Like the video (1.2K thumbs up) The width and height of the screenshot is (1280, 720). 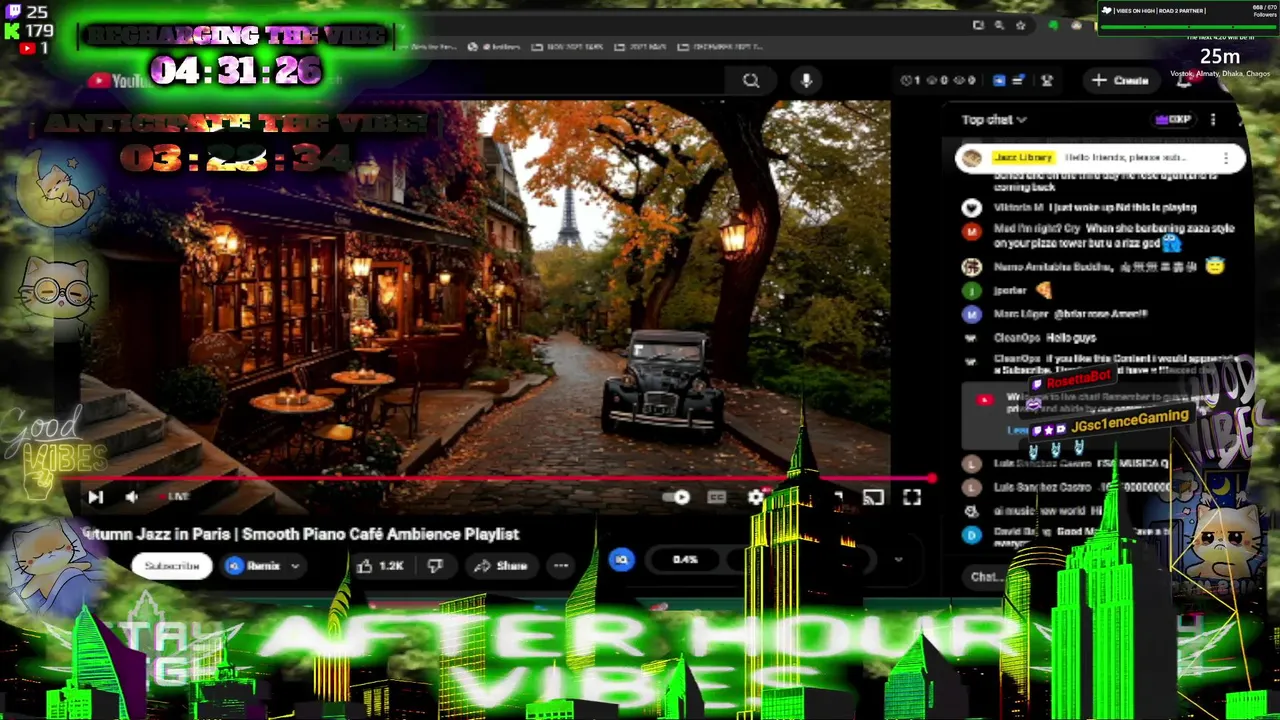pos(380,566)
